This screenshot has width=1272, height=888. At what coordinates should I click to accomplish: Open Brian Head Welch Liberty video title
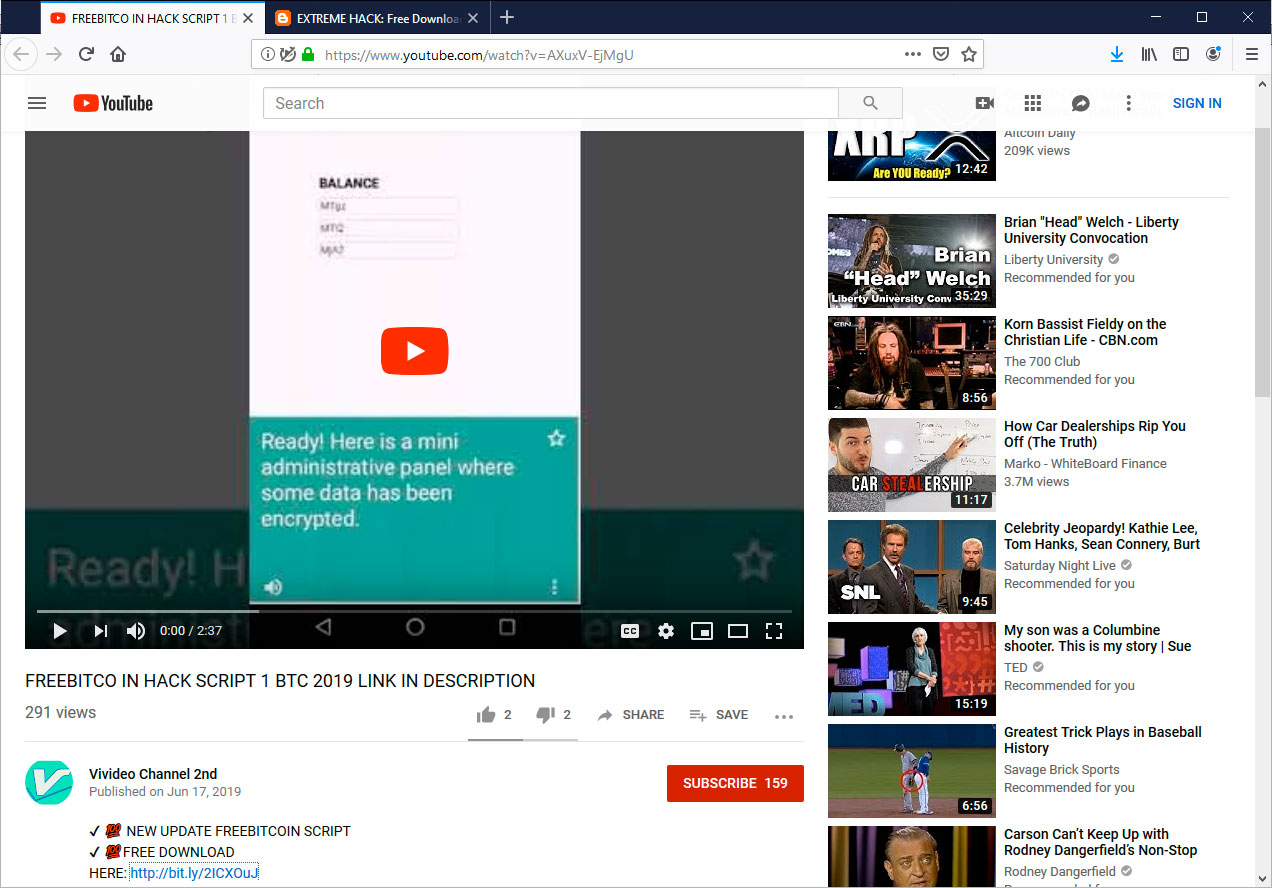tap(1091, 230)
